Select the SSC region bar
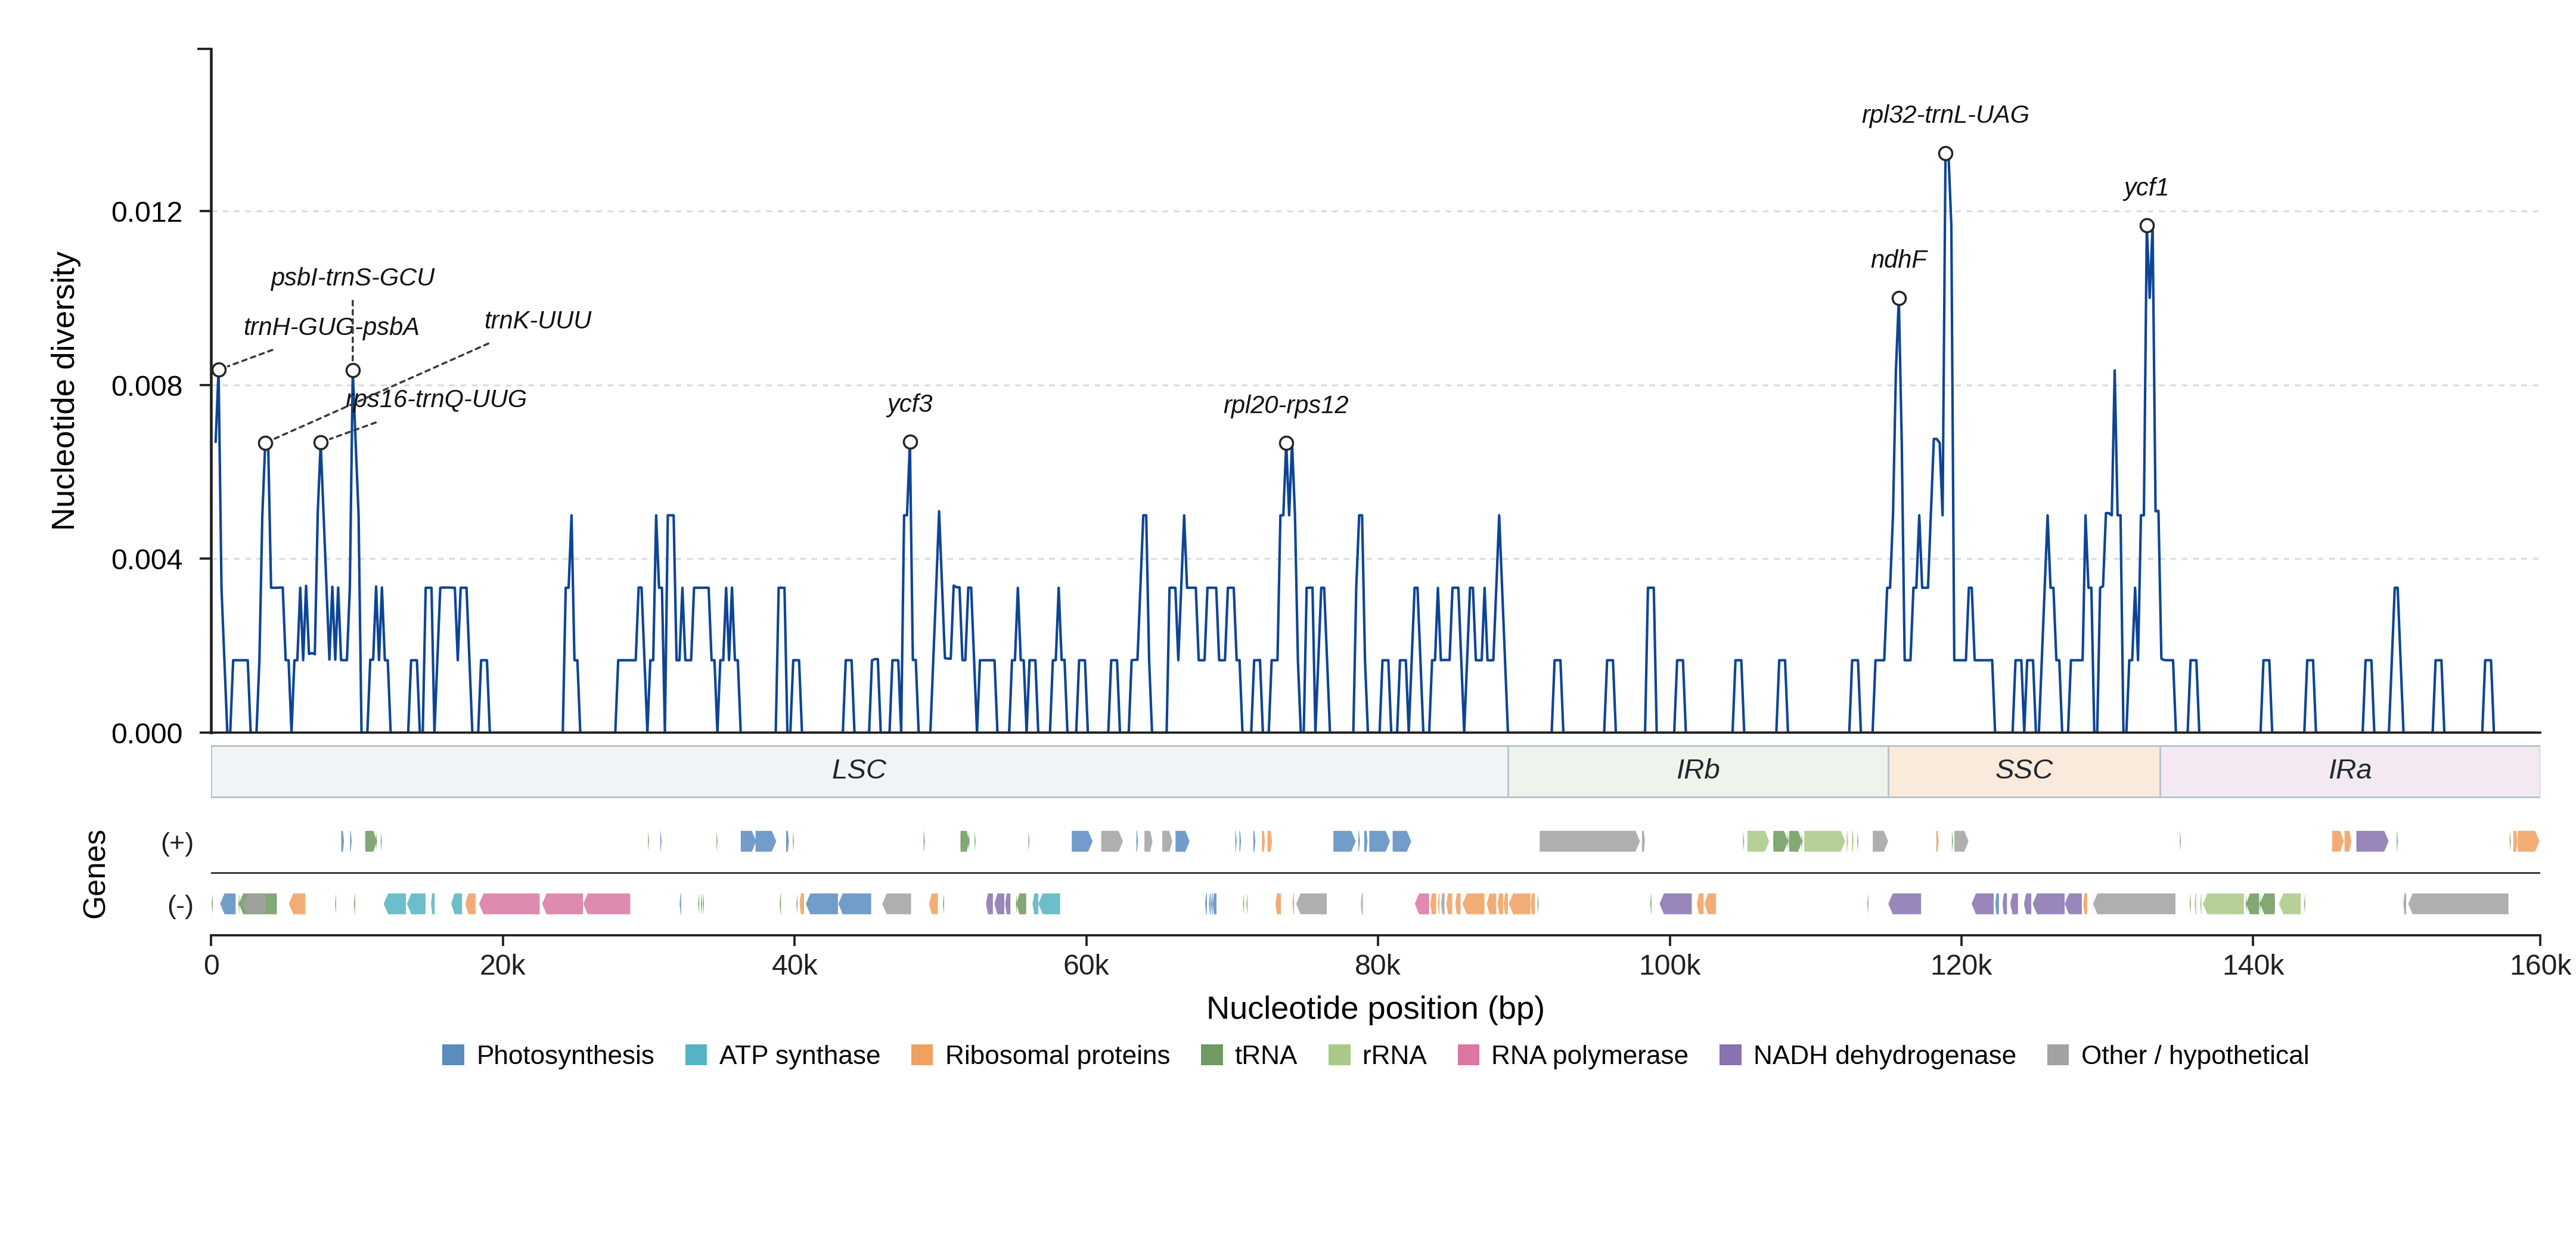The height and width of the screenshot is (1253, 2576). click(2024, 771)
